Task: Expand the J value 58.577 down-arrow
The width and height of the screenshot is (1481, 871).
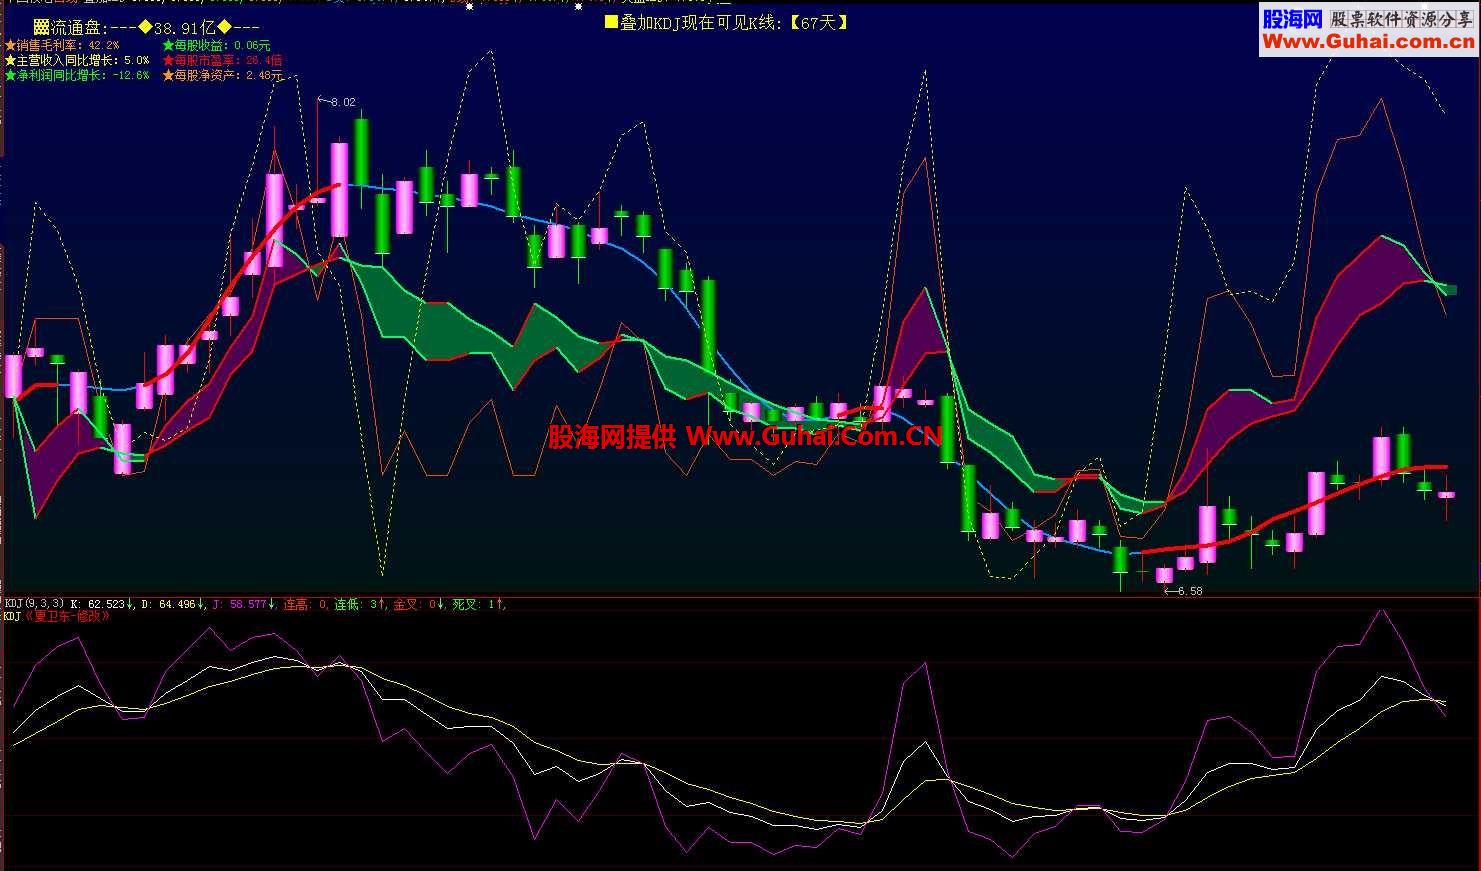Action: click(x=272, y=603)
